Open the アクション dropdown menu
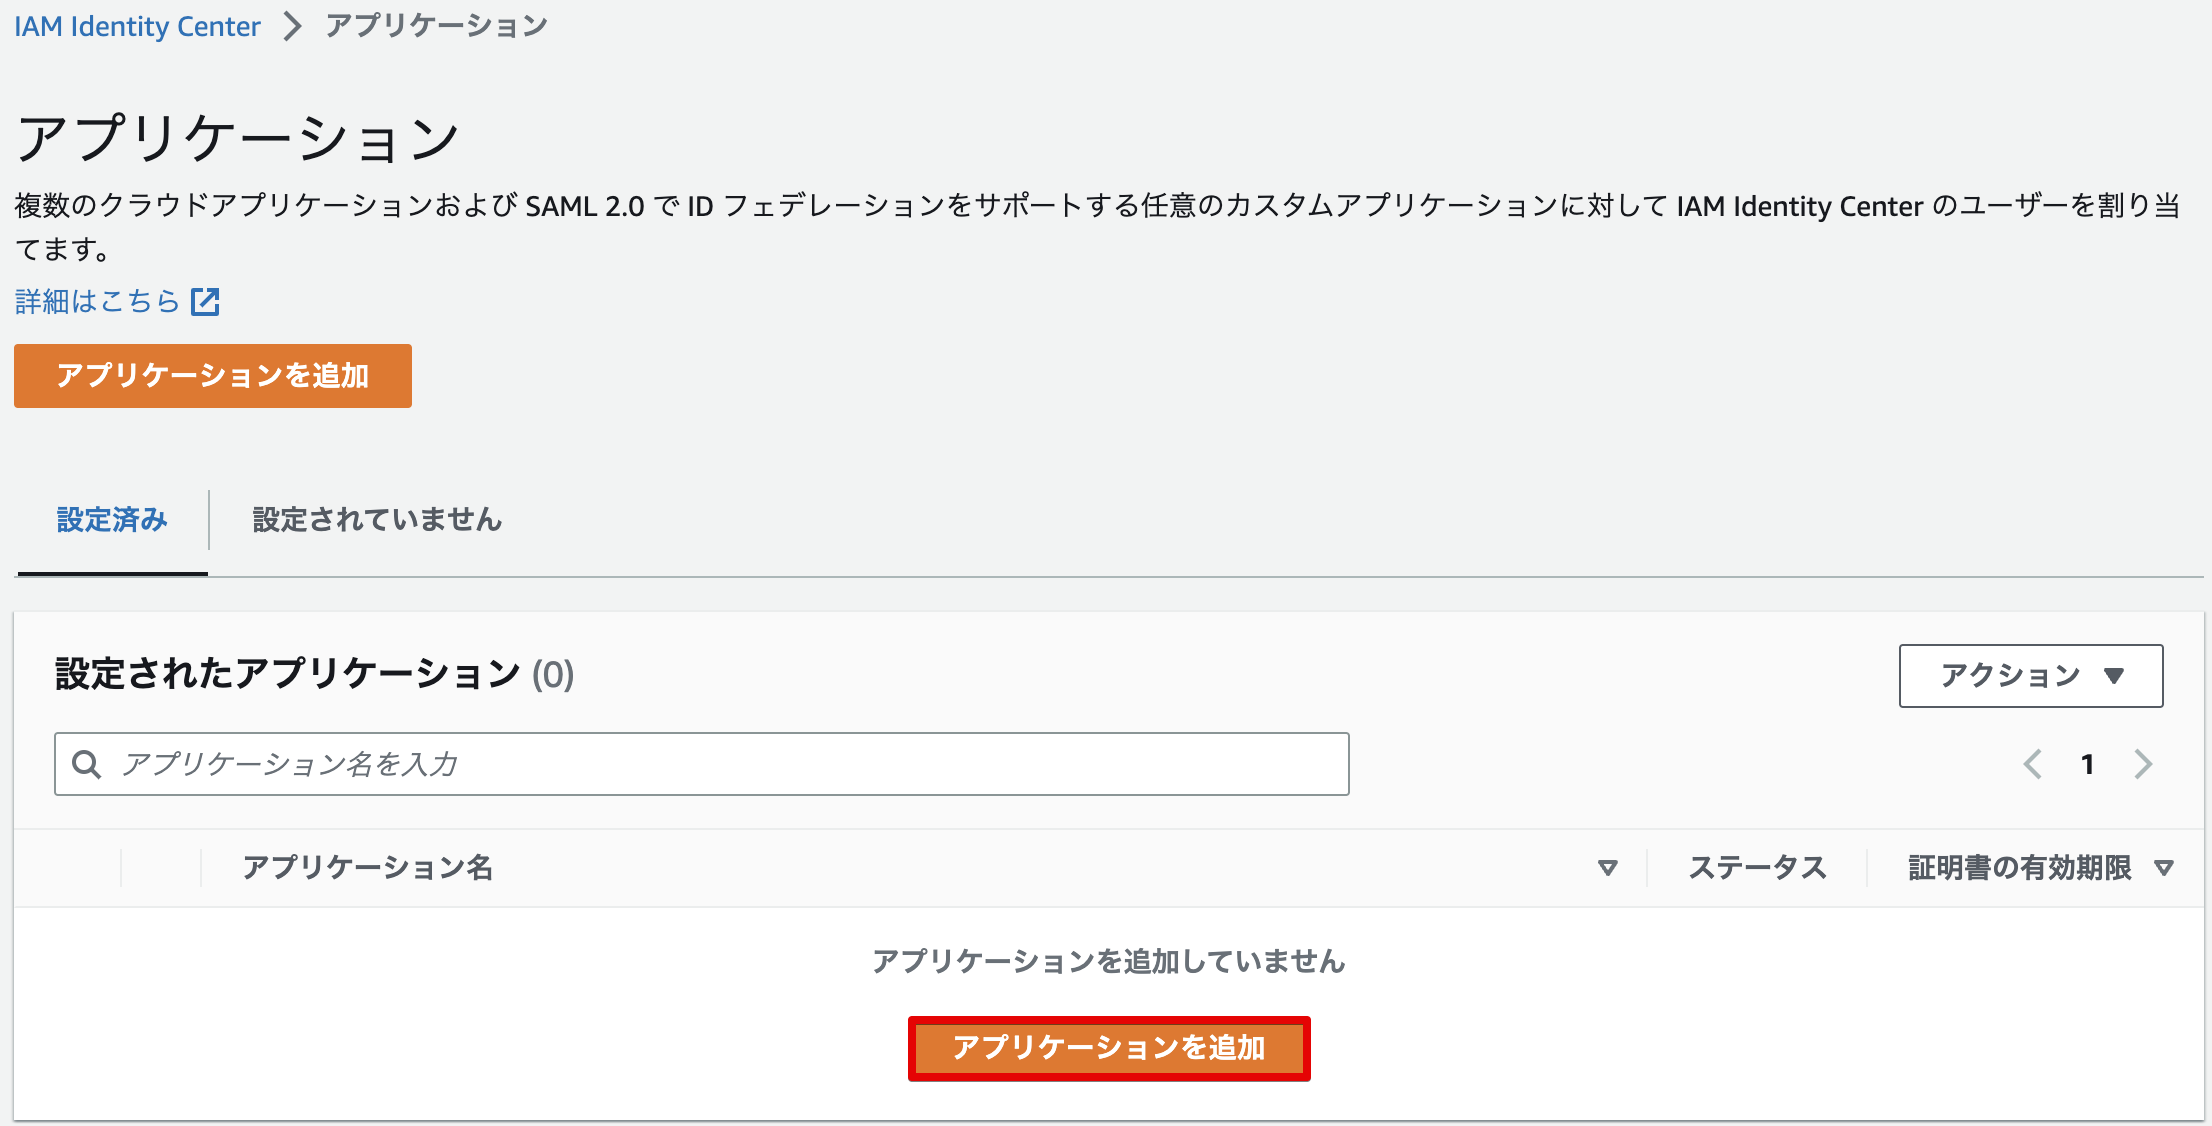This screenshot has height=1126, width=2212. 2030,676
